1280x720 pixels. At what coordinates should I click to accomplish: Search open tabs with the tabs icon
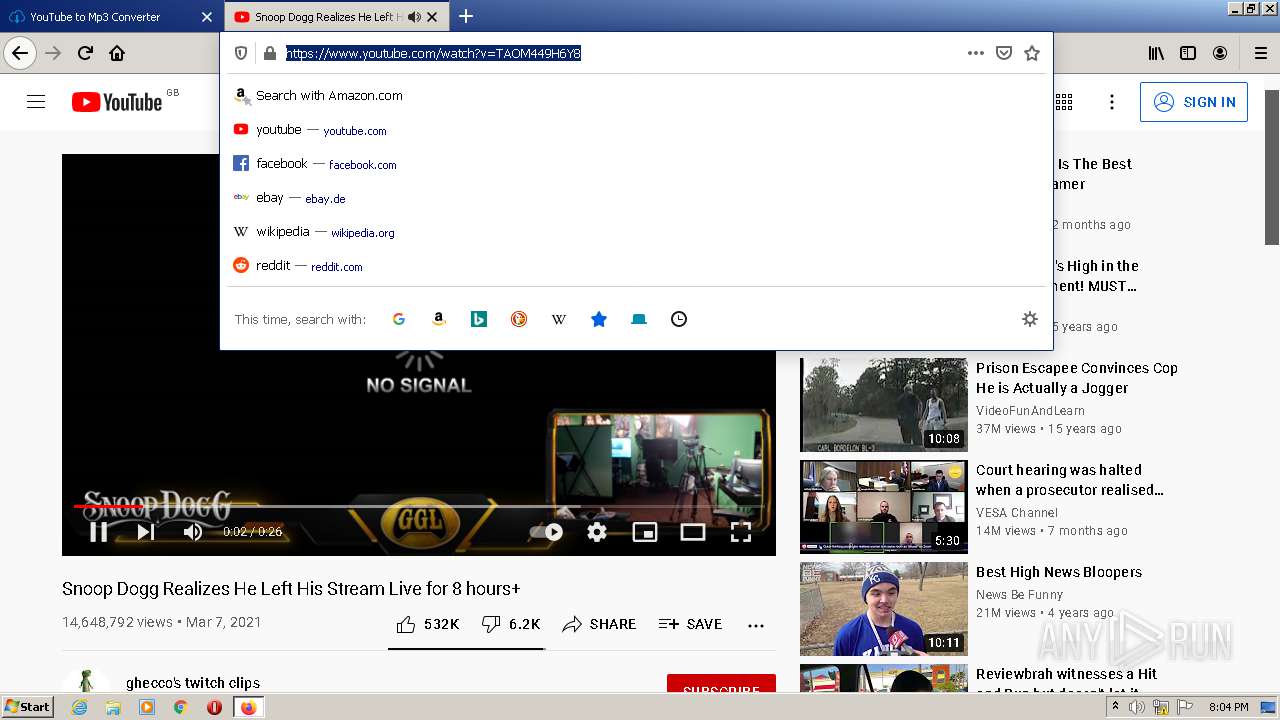[x=639, y=319]
